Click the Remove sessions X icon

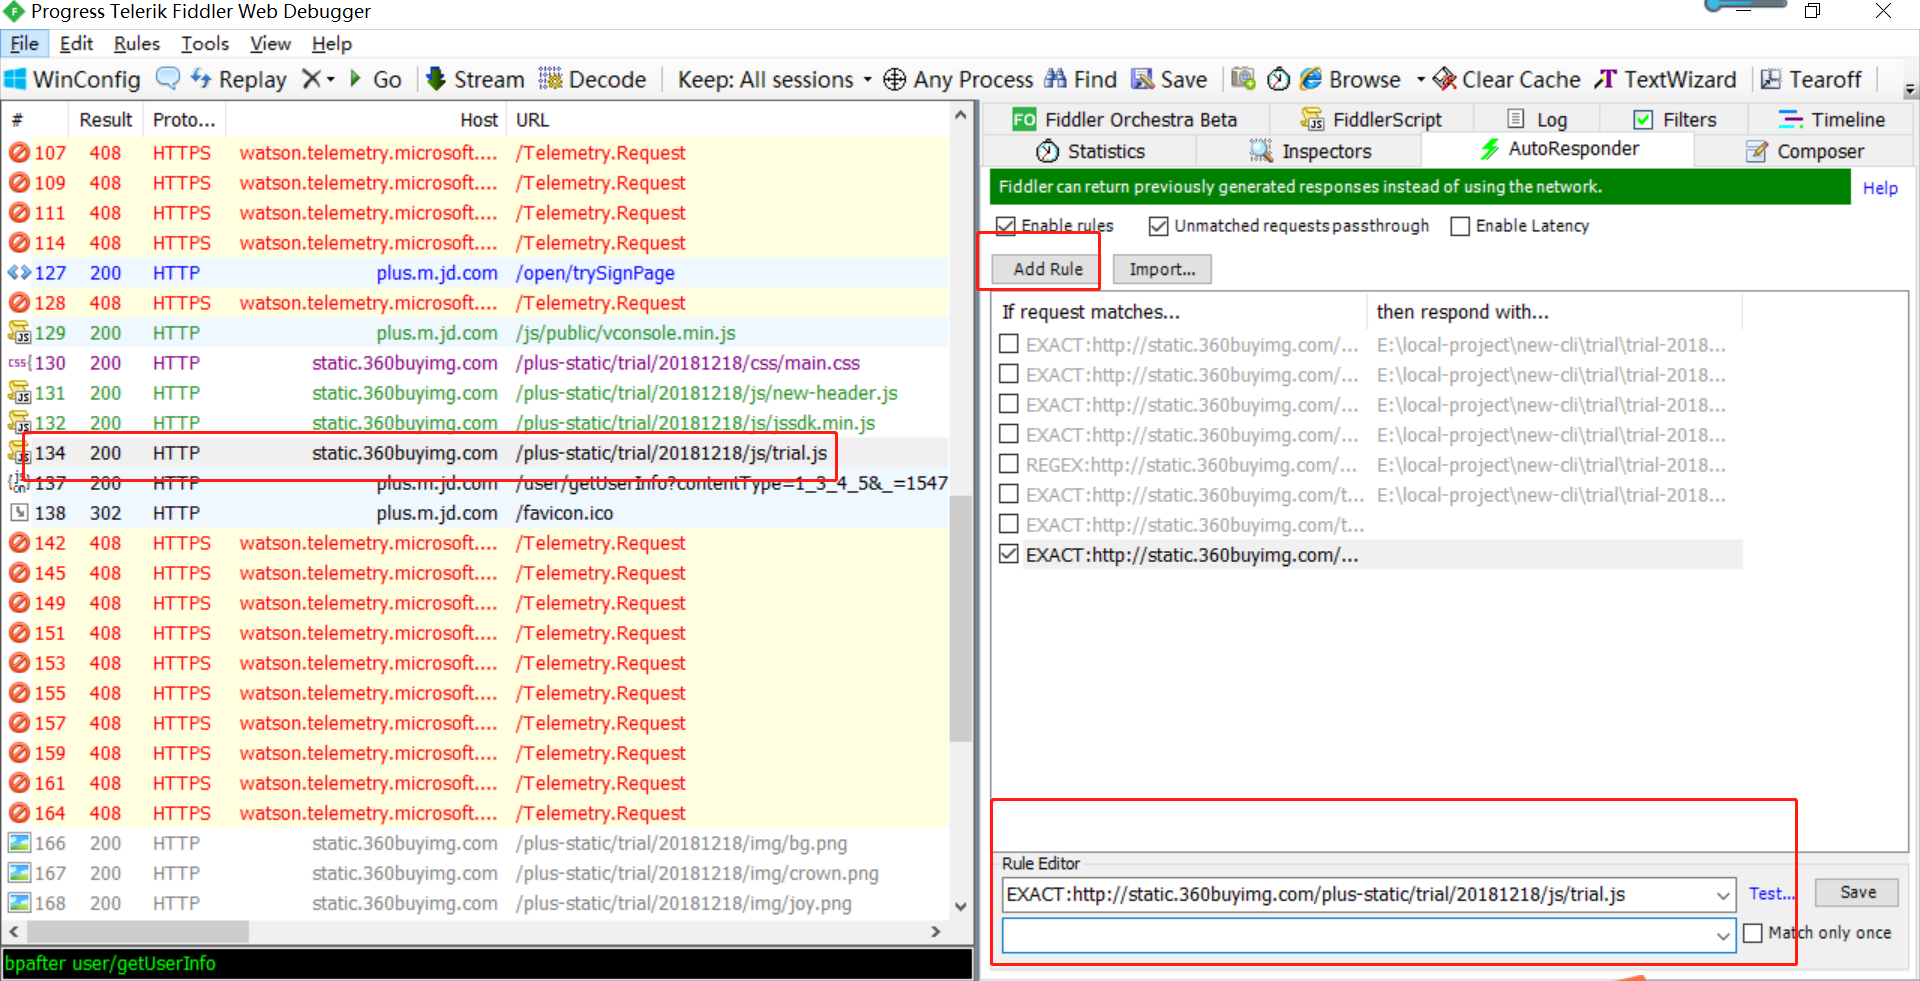pyautogui.click(x=312, y=79)
